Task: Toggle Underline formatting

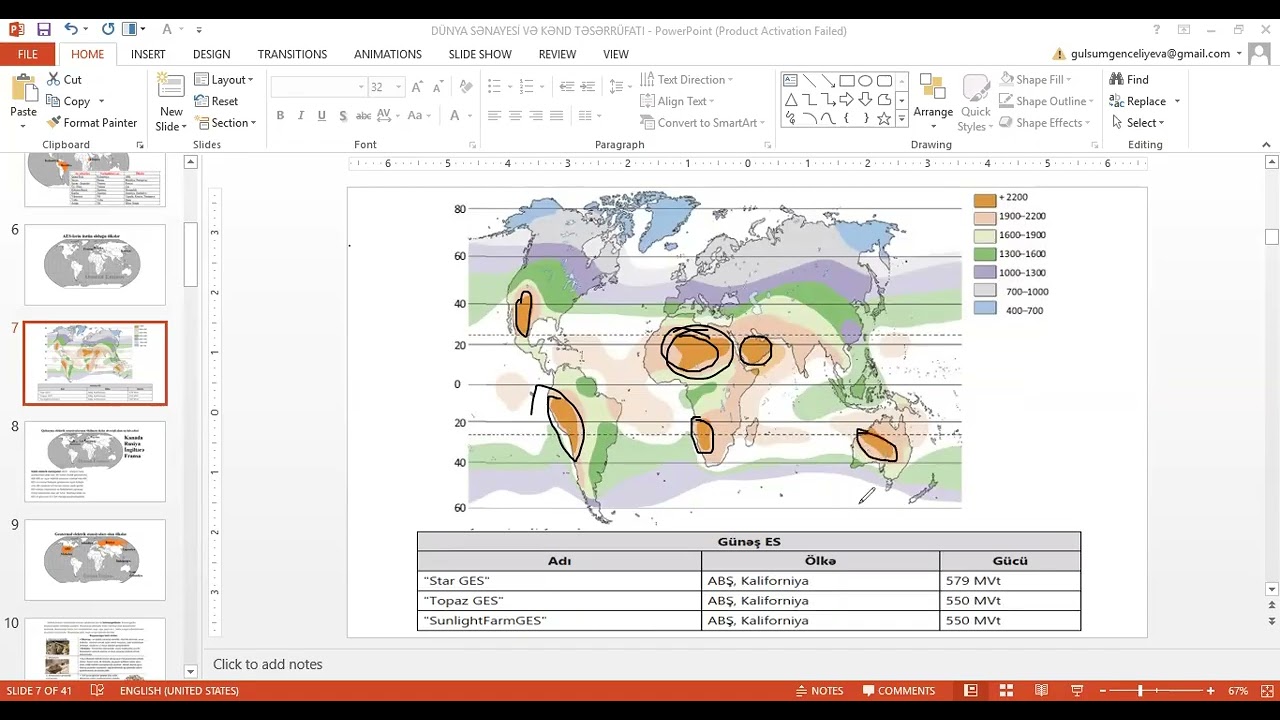Action: [321, 116]
